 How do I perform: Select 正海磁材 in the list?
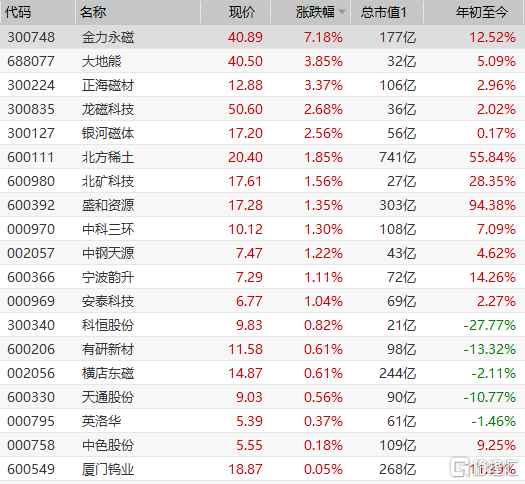108,85
